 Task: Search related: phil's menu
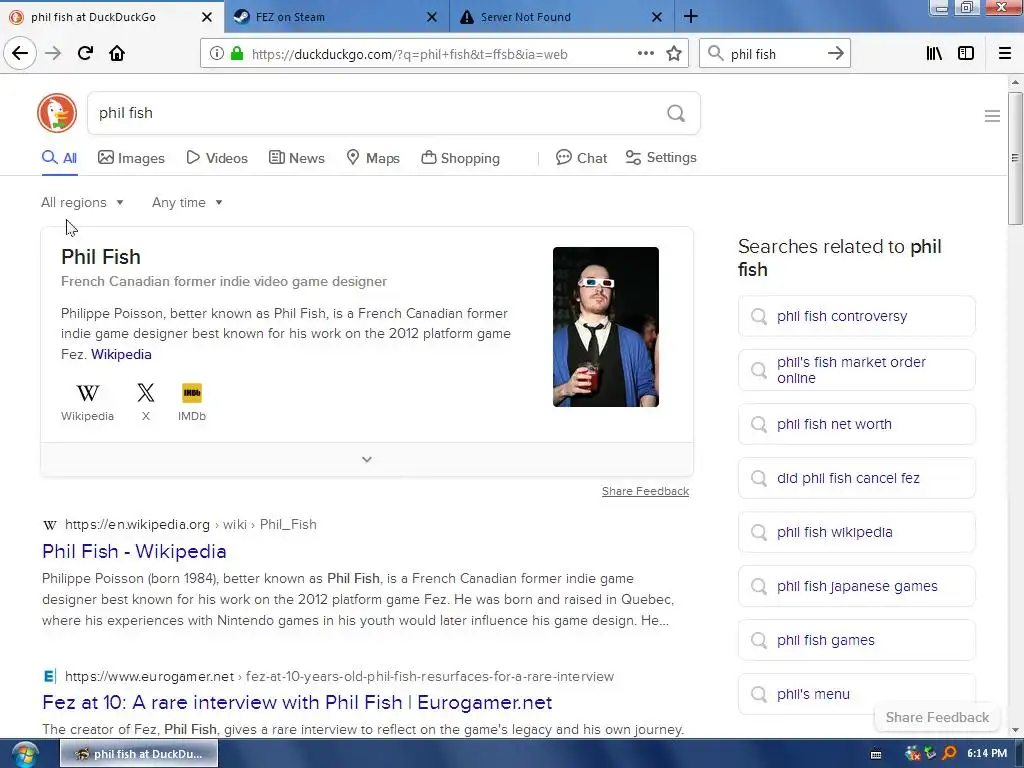(x=857, y=694)
